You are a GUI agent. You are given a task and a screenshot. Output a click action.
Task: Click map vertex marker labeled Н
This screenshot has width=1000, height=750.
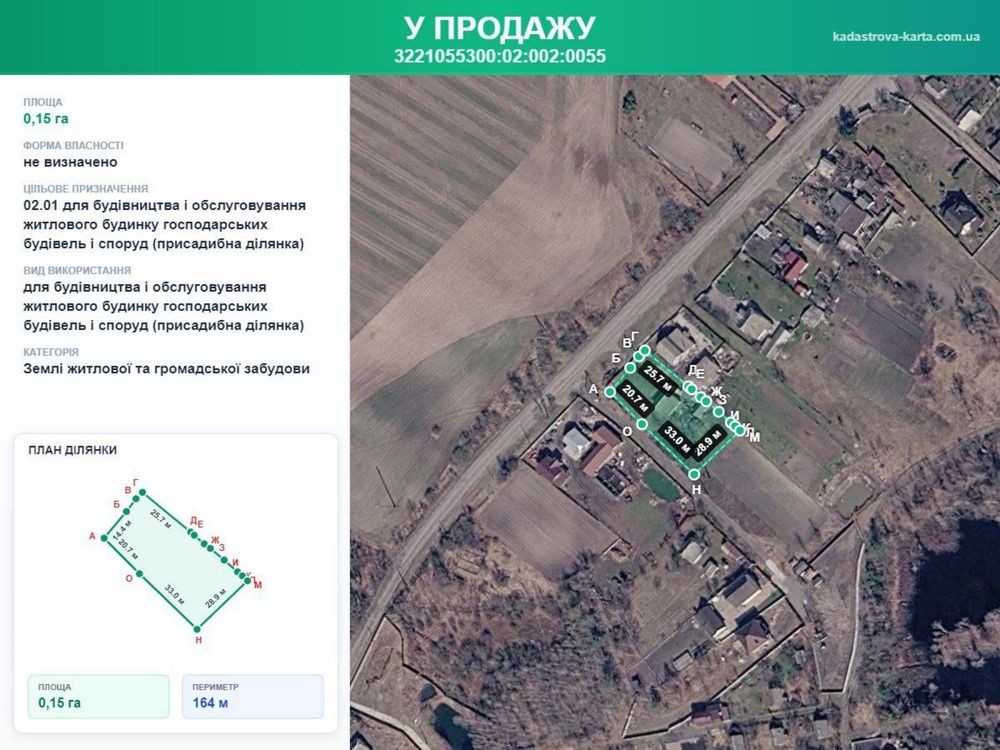(x=695, y=474)
